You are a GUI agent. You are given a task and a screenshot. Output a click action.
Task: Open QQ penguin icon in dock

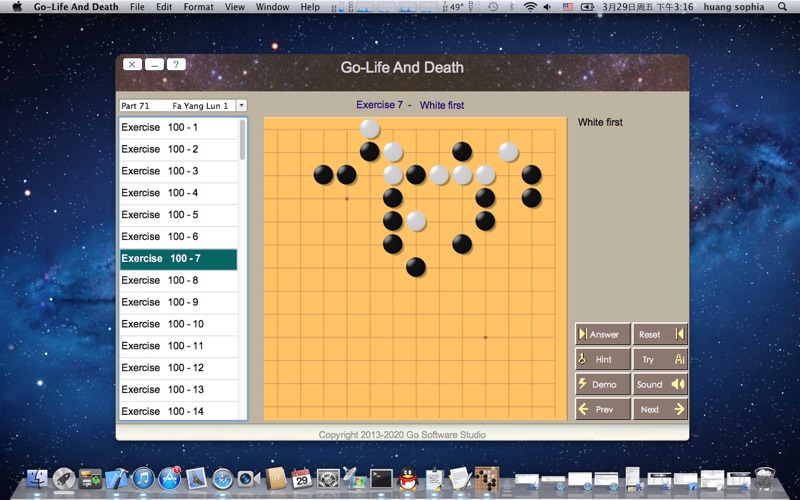(408, 479)
